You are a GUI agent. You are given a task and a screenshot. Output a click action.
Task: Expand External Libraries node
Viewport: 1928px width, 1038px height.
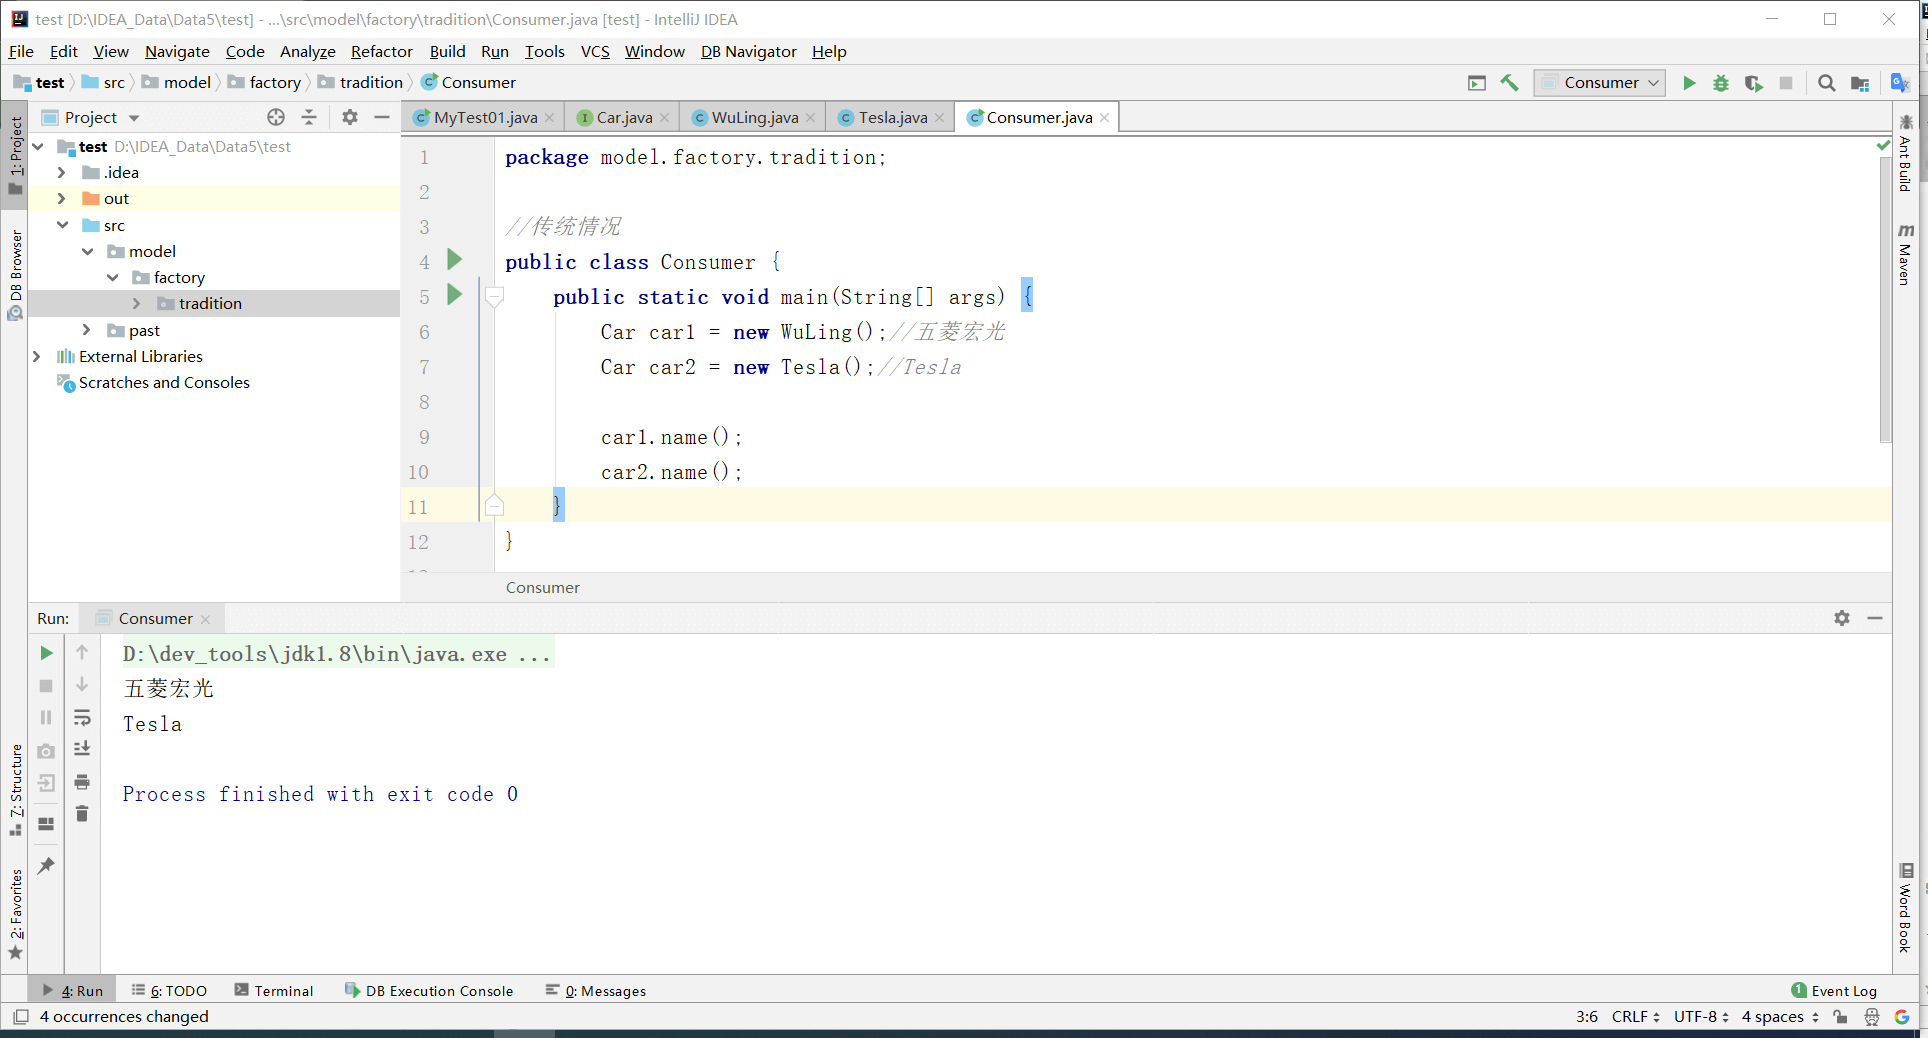tap(37, 356)
